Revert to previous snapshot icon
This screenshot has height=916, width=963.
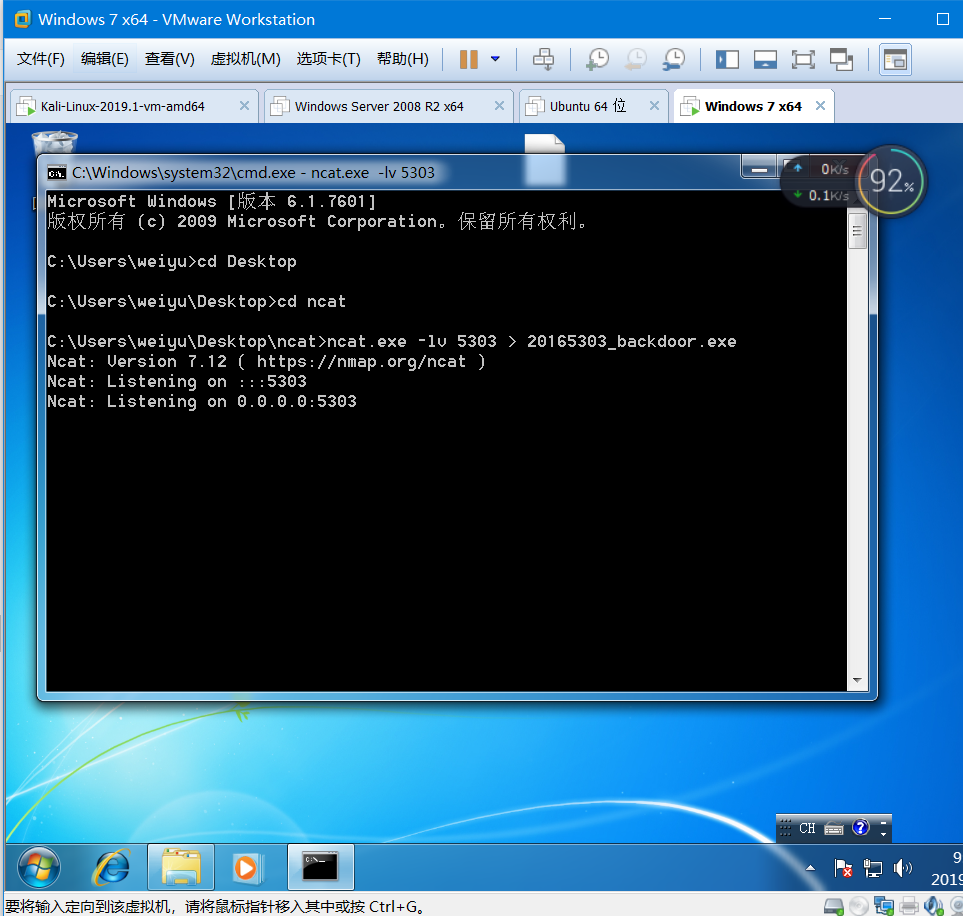tap(636, 60)
